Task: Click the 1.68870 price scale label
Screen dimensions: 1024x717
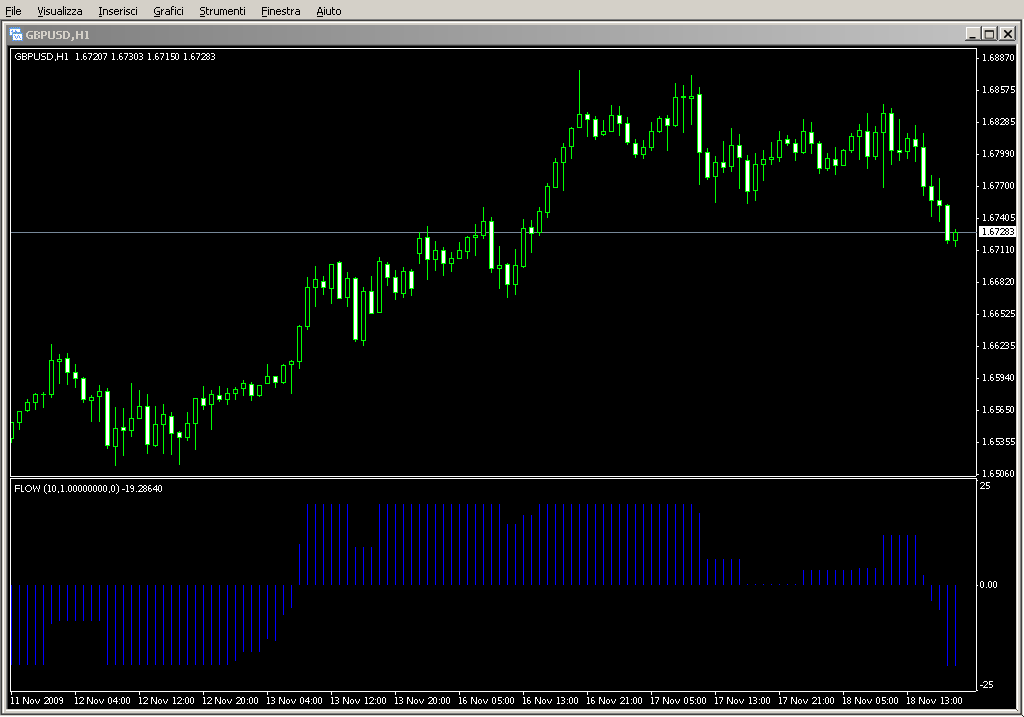Action: (999, 58)
